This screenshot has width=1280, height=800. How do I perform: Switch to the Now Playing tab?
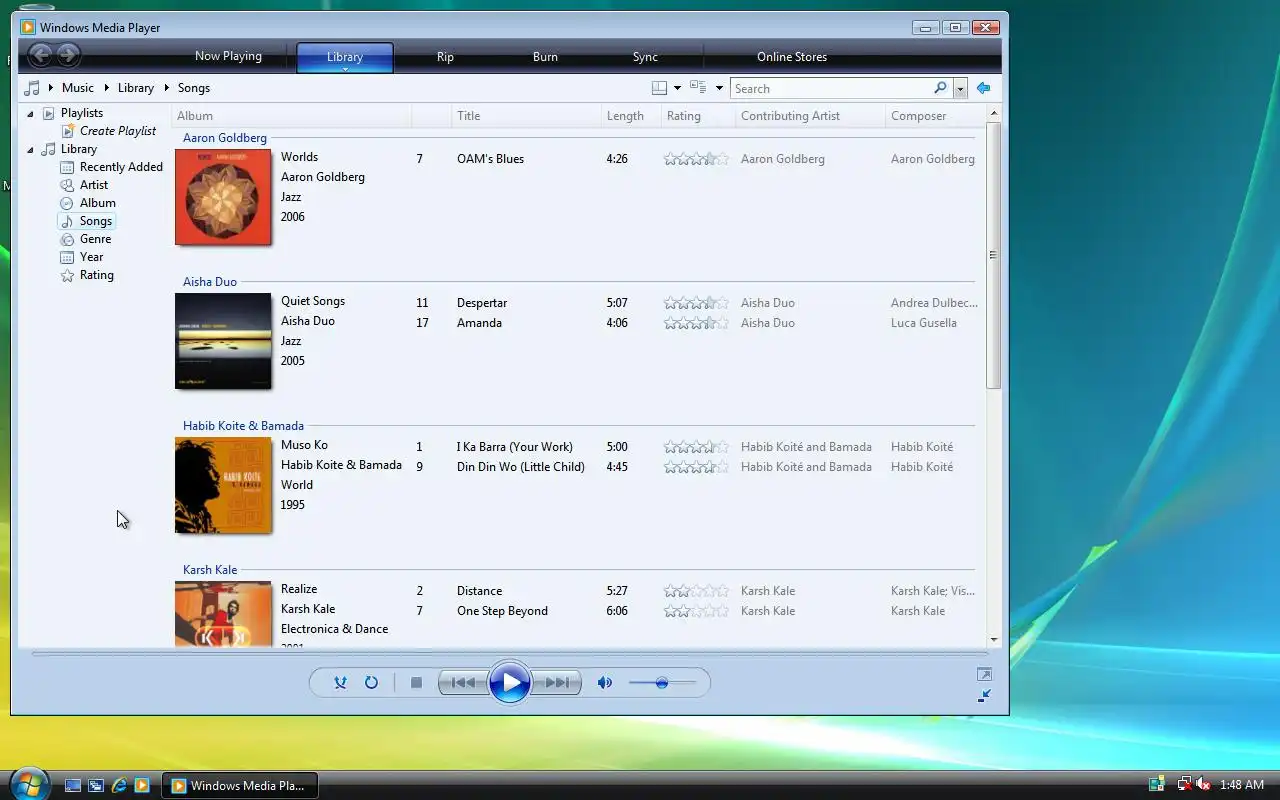pyautogui.click(x=228, y=56)
